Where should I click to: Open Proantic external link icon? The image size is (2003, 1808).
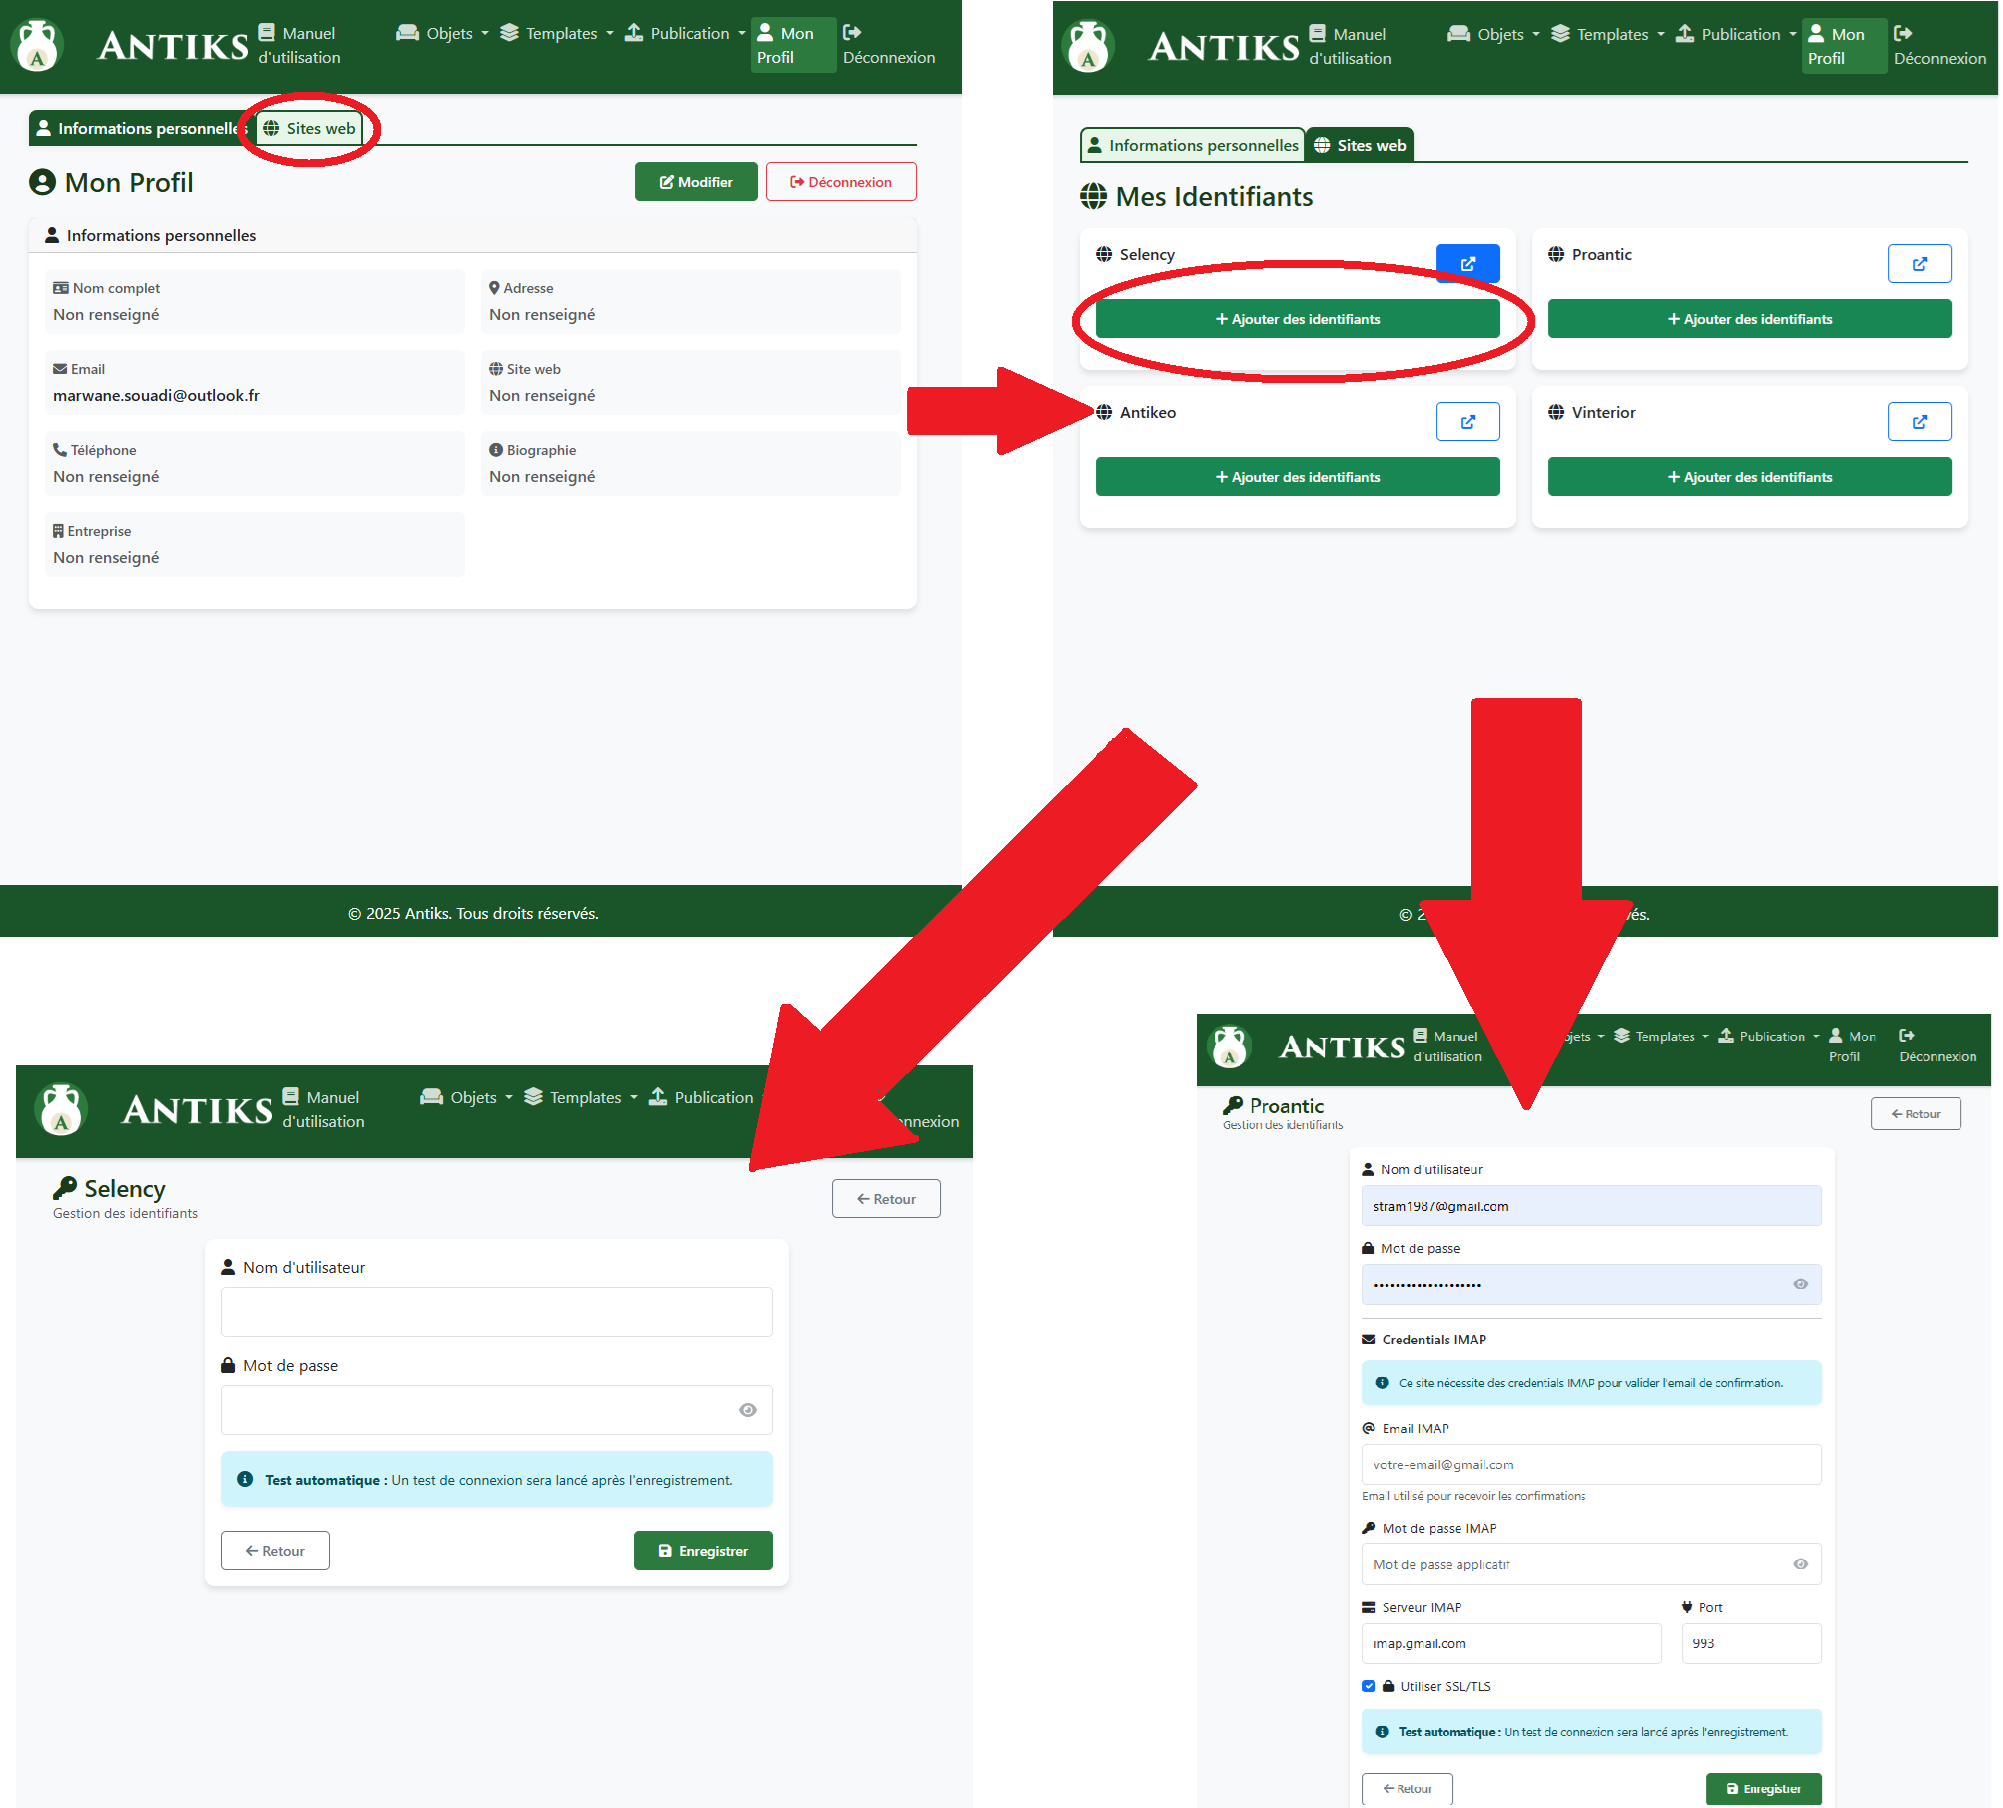pyautogui.click(x=1919, y=264)
